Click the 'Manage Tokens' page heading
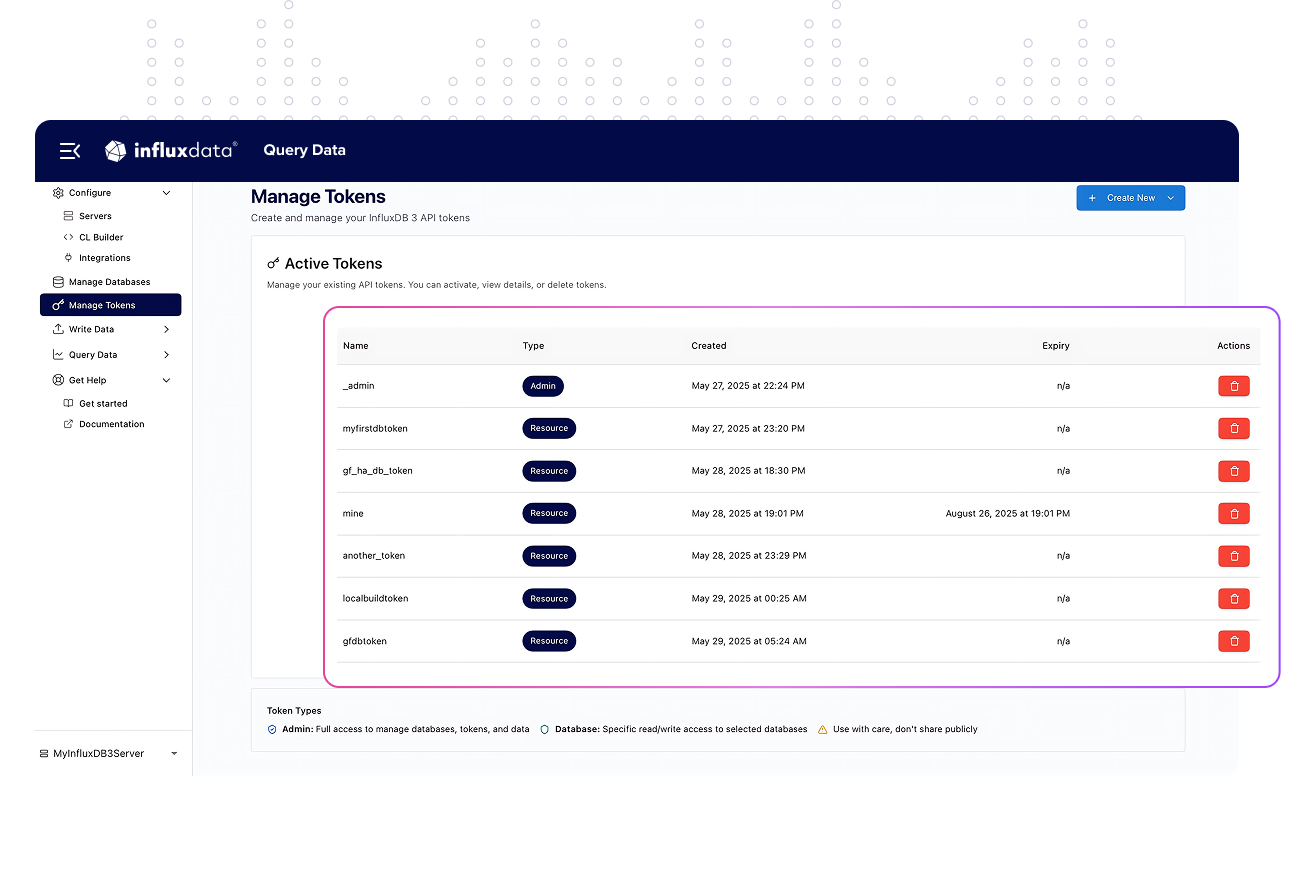This screenshot has width=1306, height=875. pyautogui.click(x=318, y=197)
